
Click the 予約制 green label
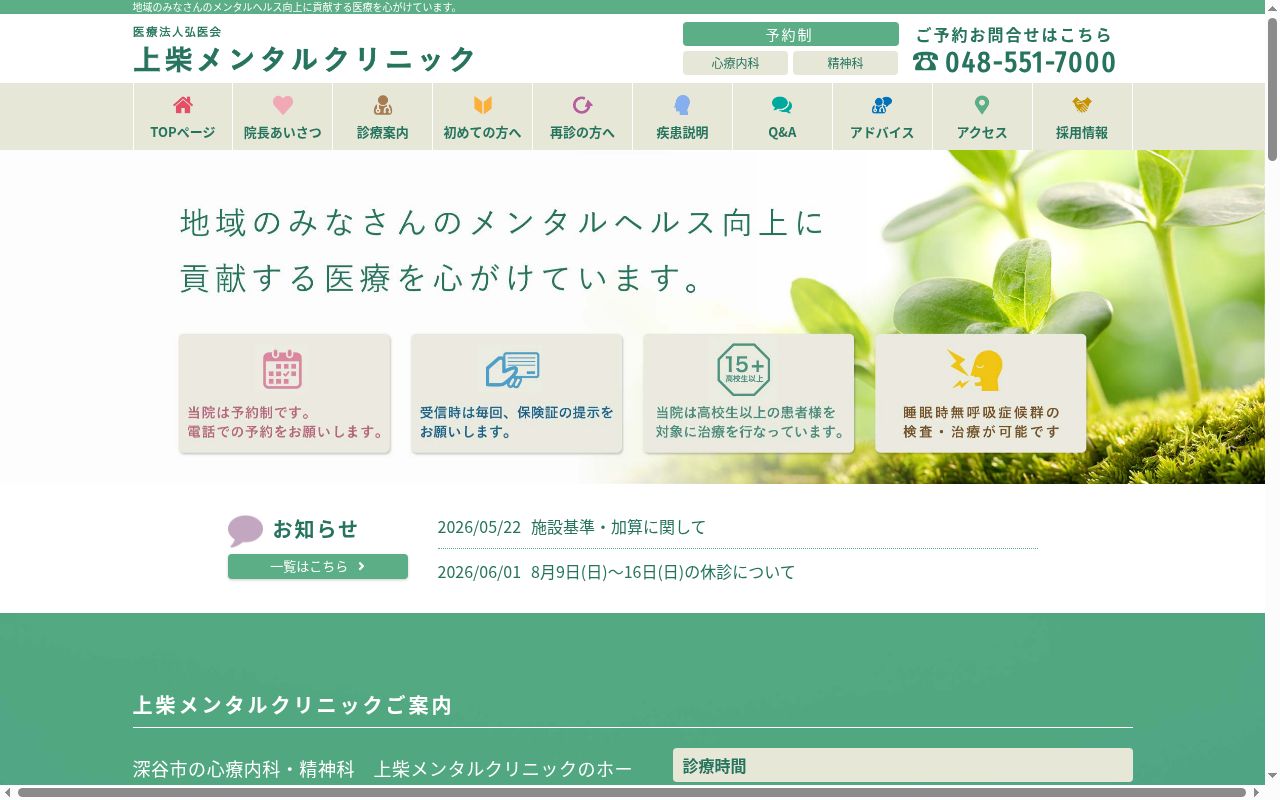pyautogui.click(x=790, y=34)
